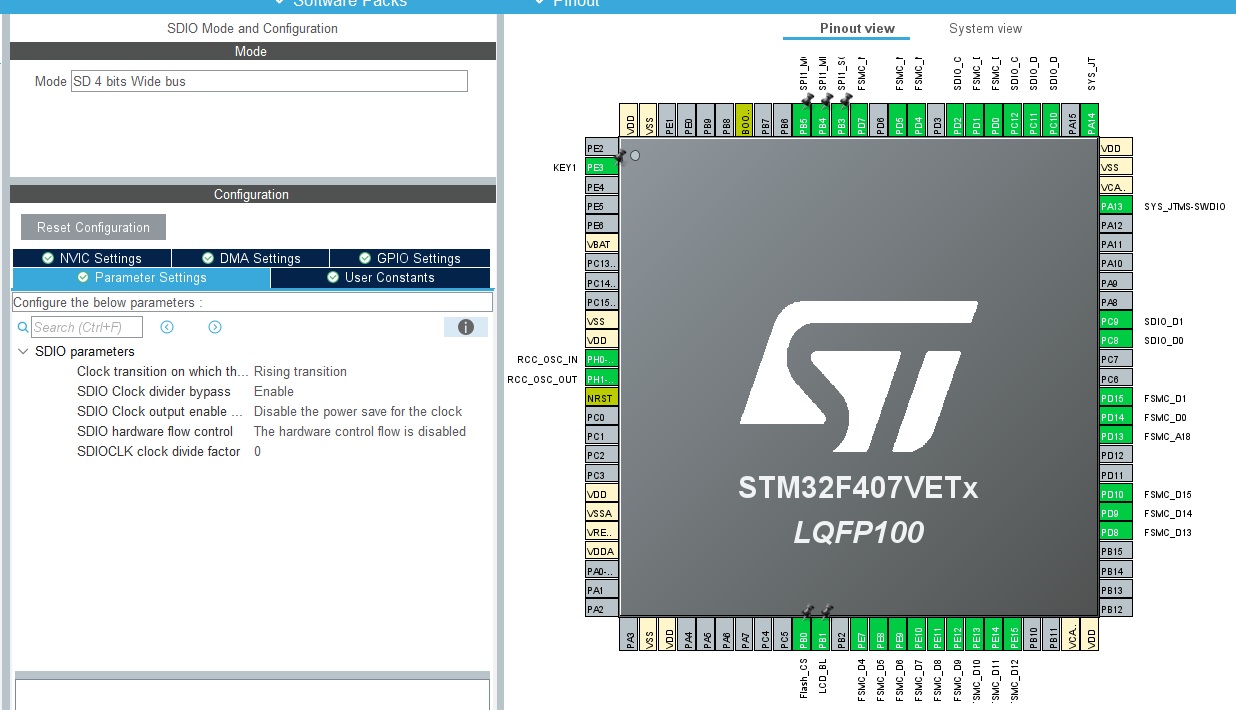Select pin PC9 assigned to SDIO_D1
This screenshot has width=1236, height=710.
click(x=1113, y=320)
